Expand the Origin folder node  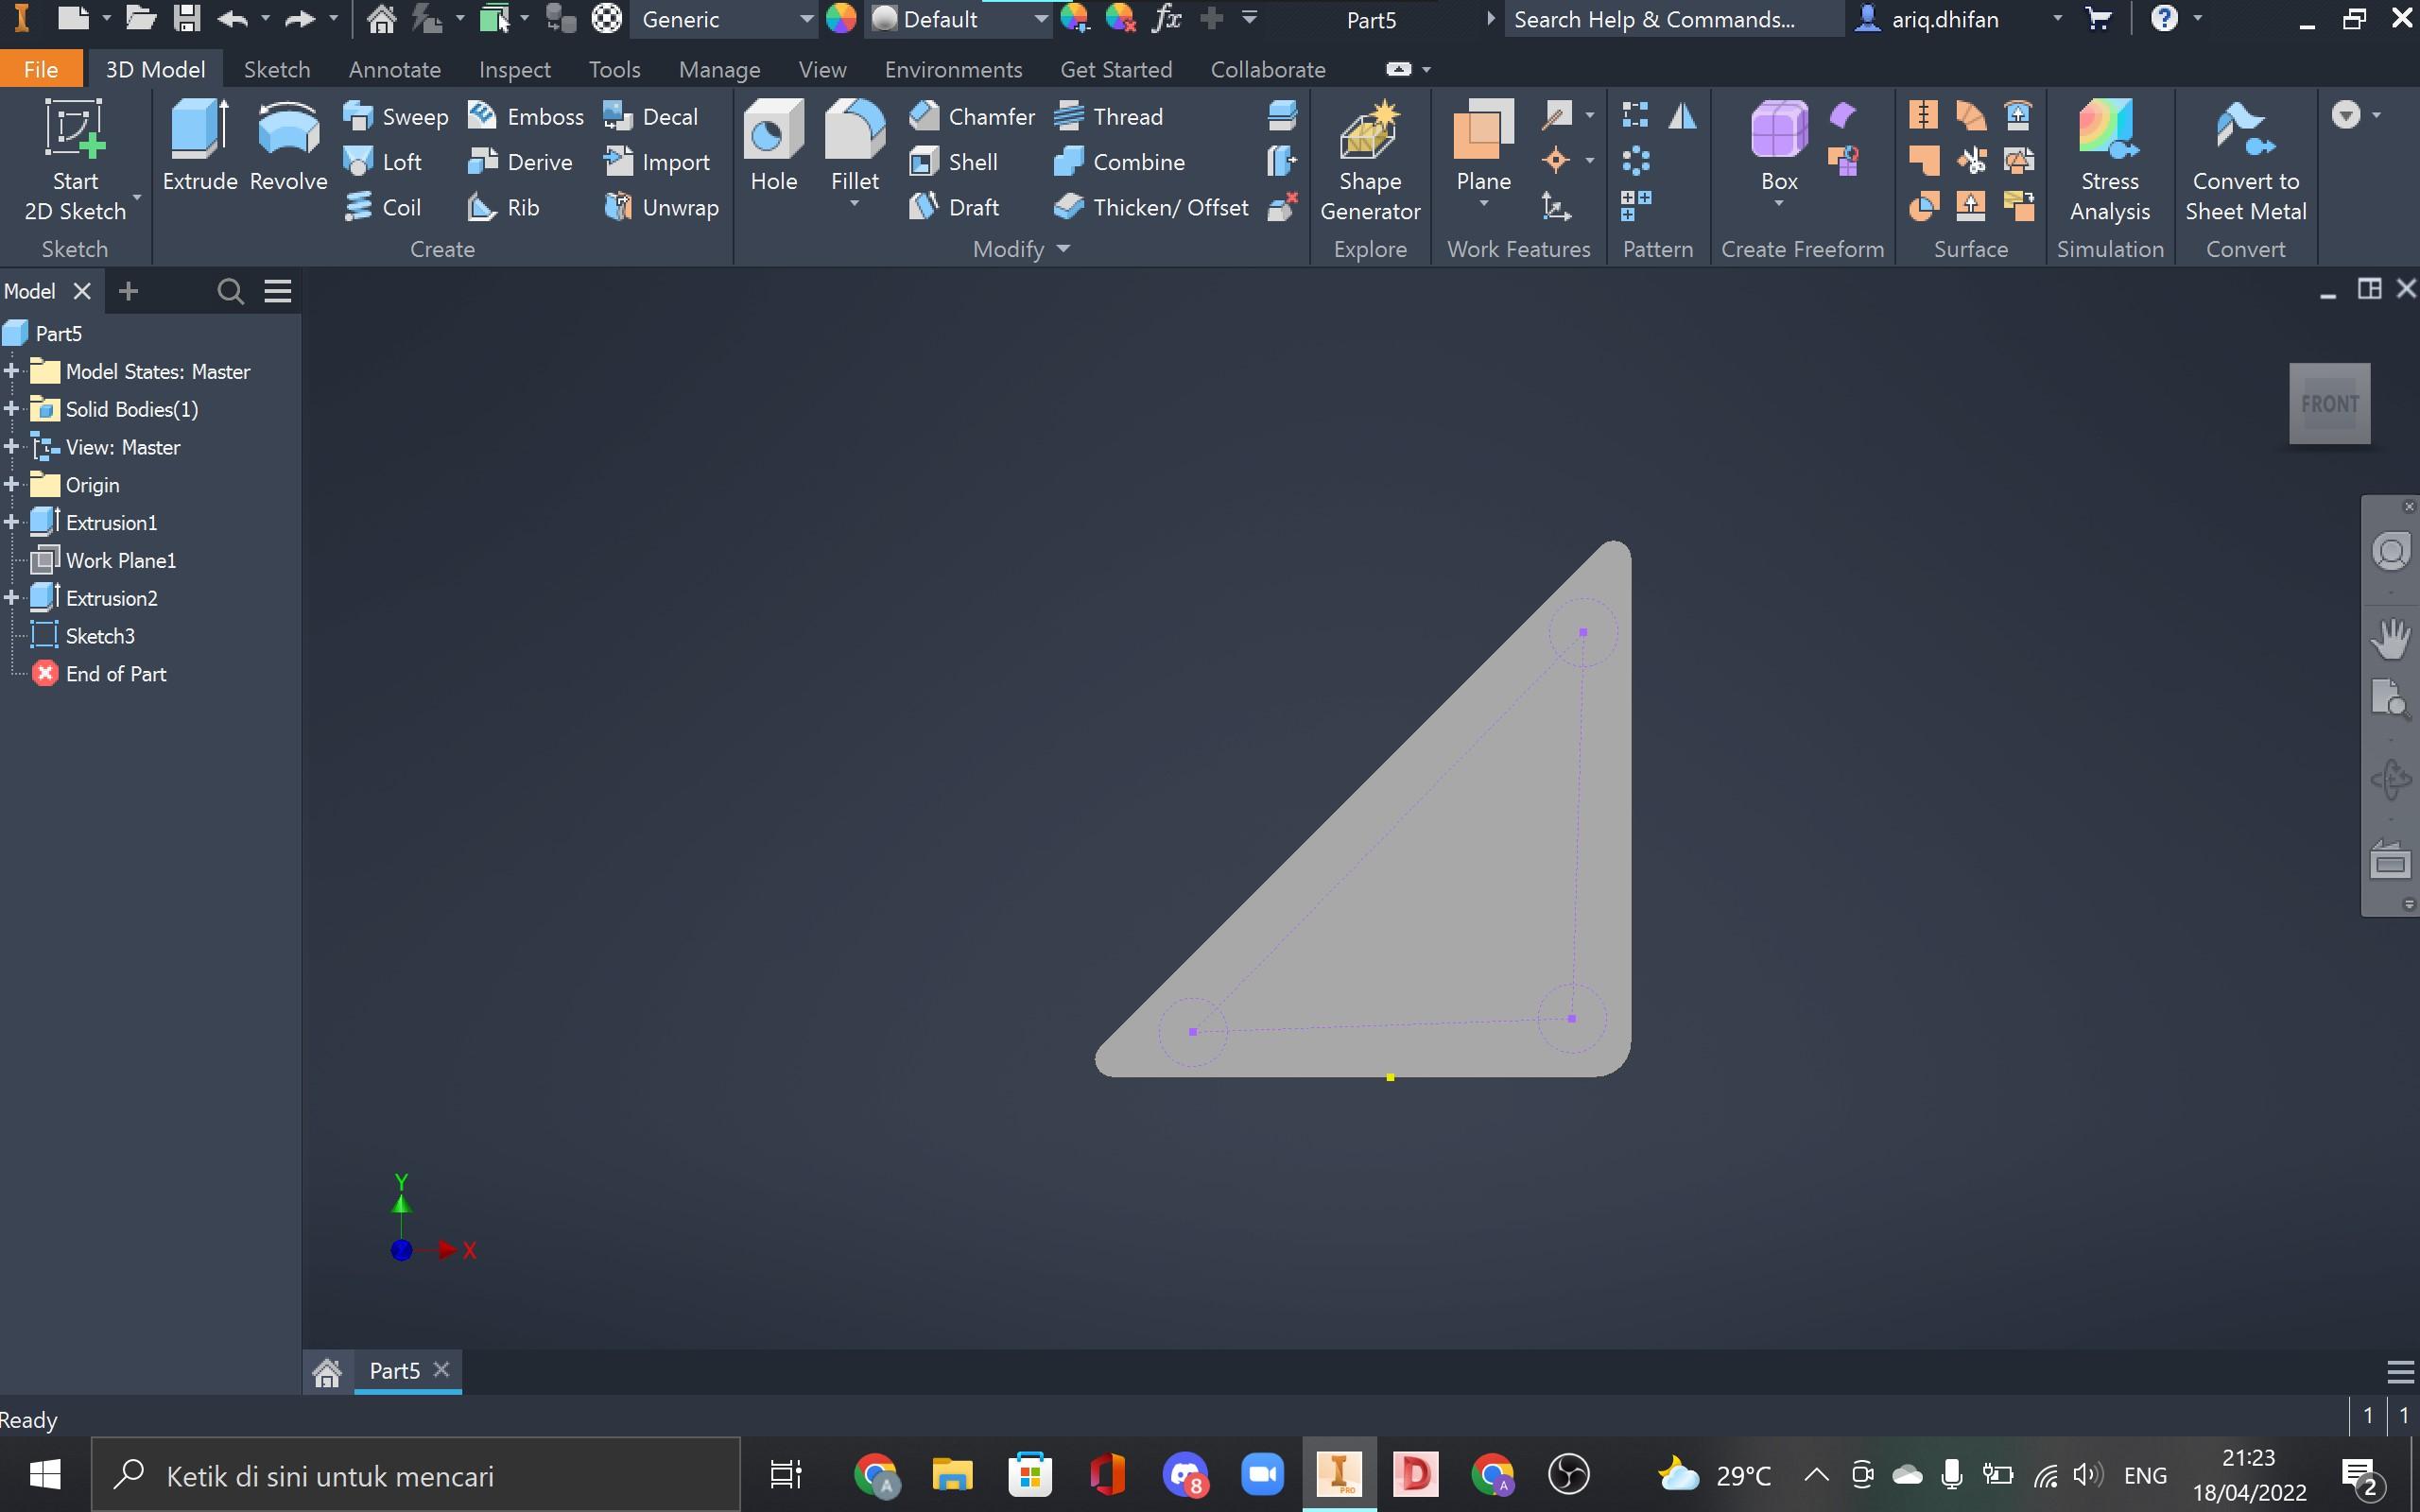pyautogui.click(x=12, y=485)
